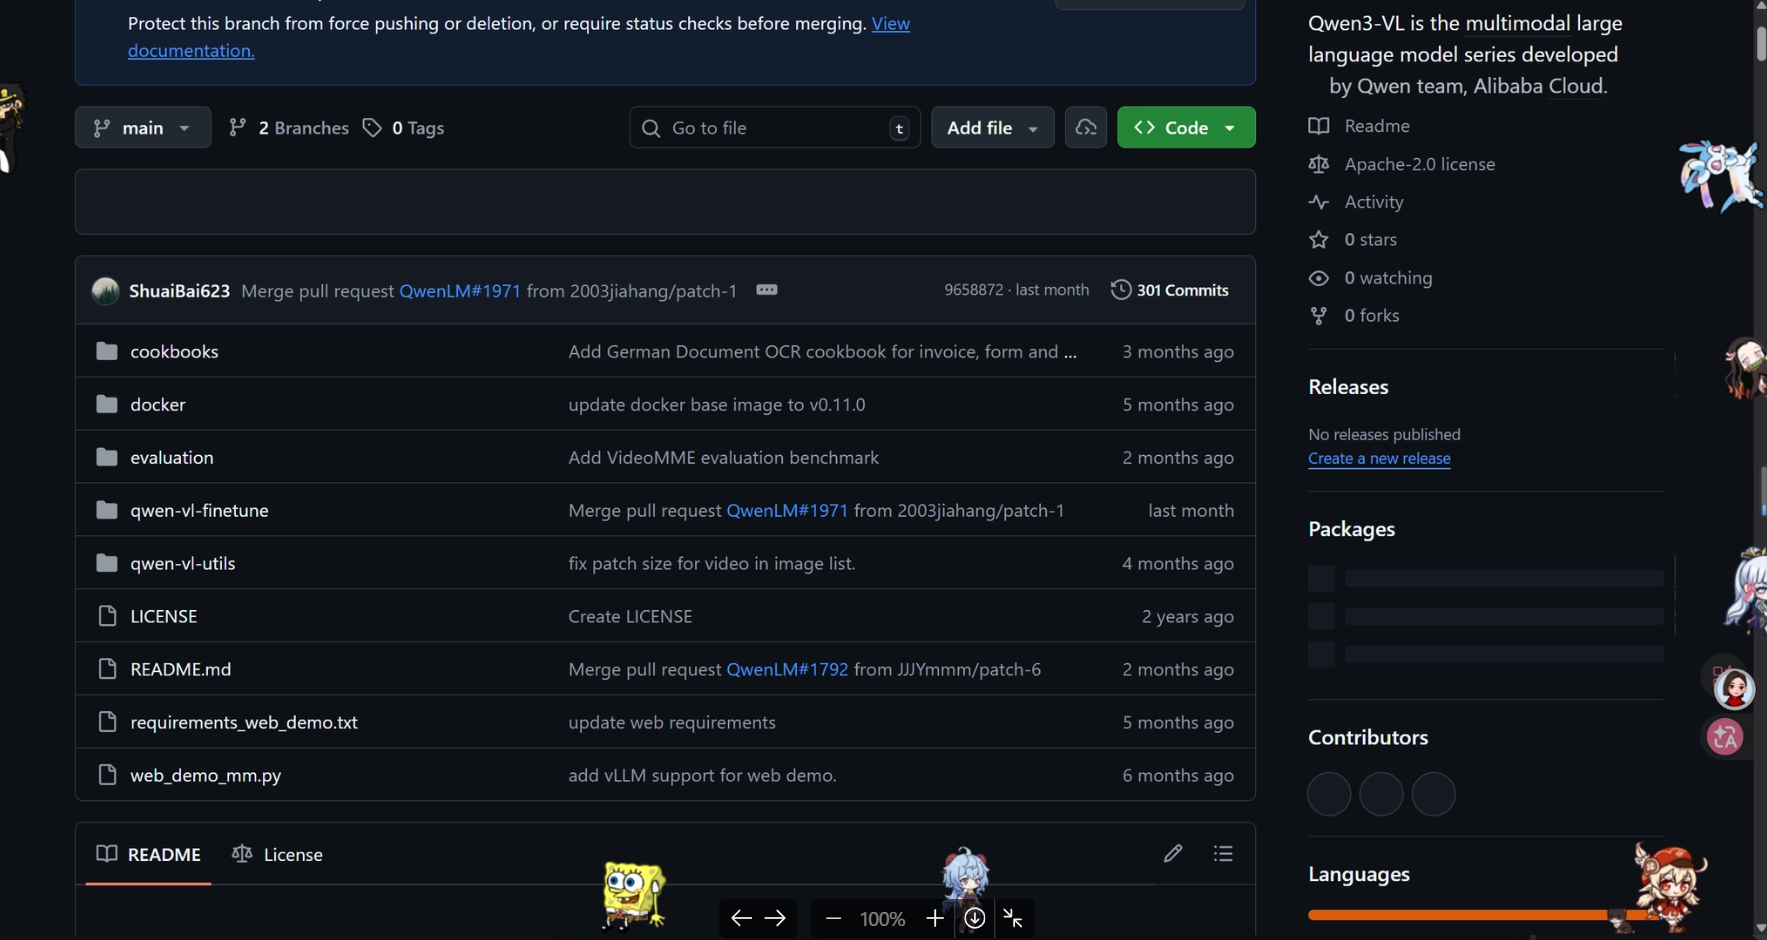Screen dimensions: 1767x940
Task: Exit fullscreen with collapse arrows icon
Action: coord(1013,918)
